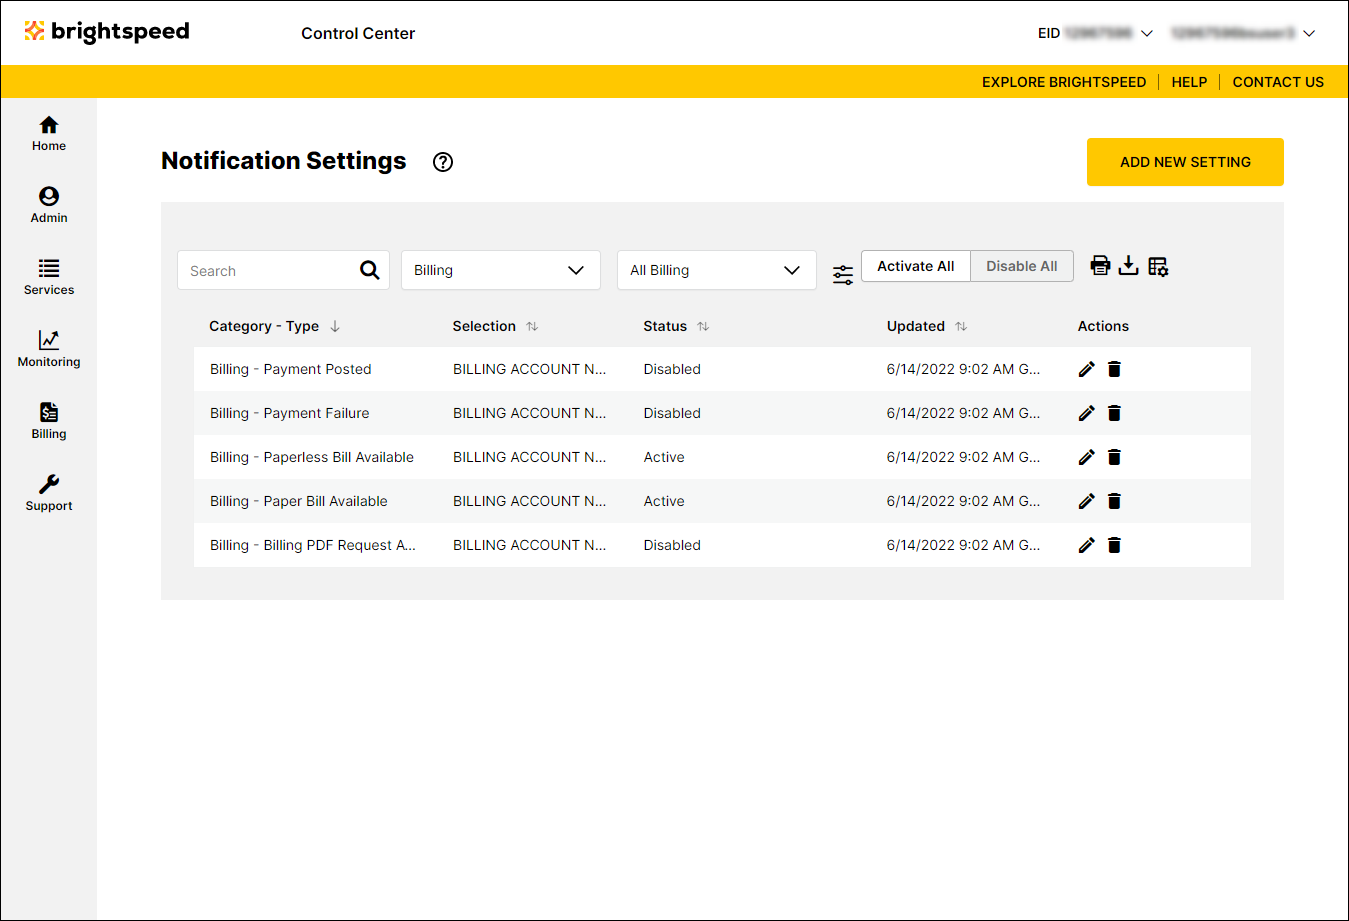Delete the Paper Bill Available notification
The width and height of the screenshot is (1349, 921).
click(x=1114, y=501)
